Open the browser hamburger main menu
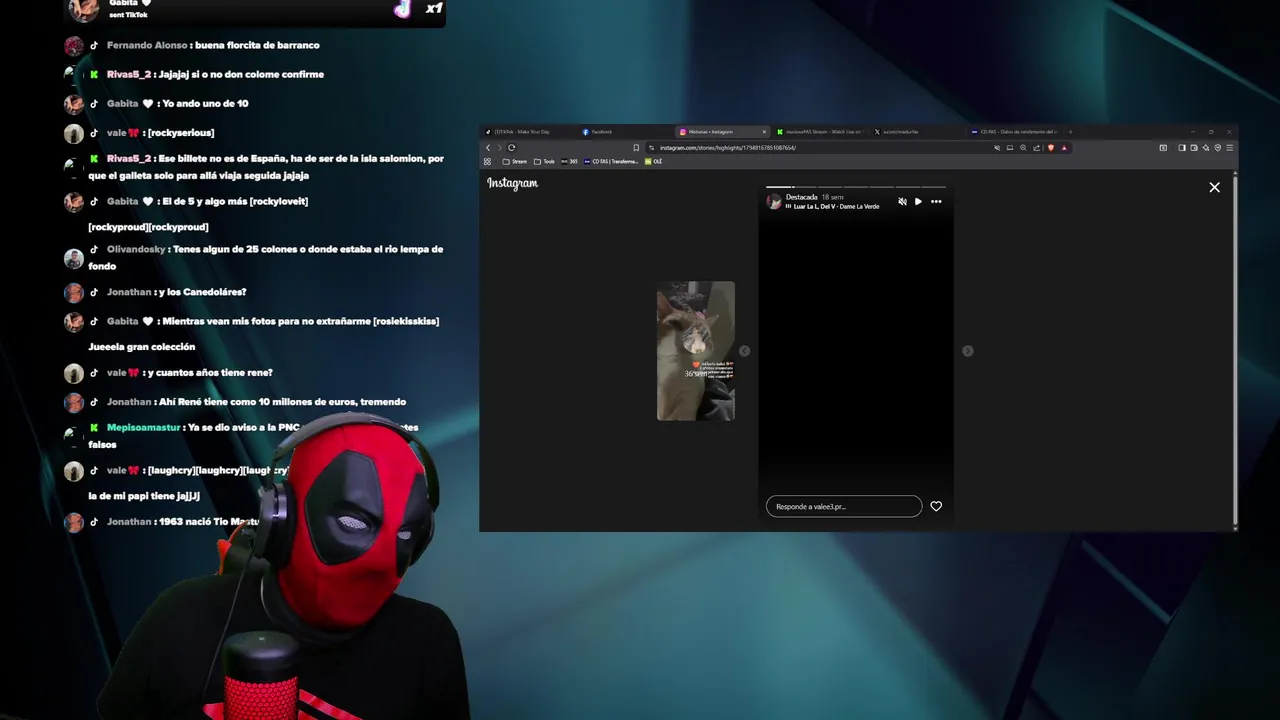The height and width of the screenshot is (720, 1280). pyautogui.click(x=1230, y=148)
